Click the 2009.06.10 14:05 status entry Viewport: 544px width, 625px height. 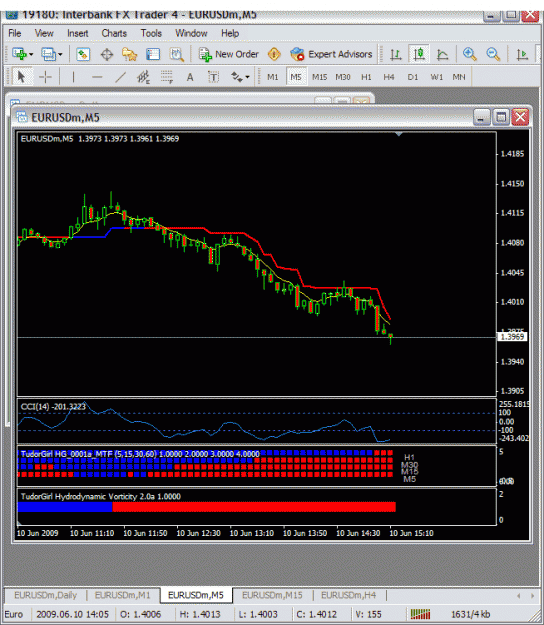[x=73, y=614]
